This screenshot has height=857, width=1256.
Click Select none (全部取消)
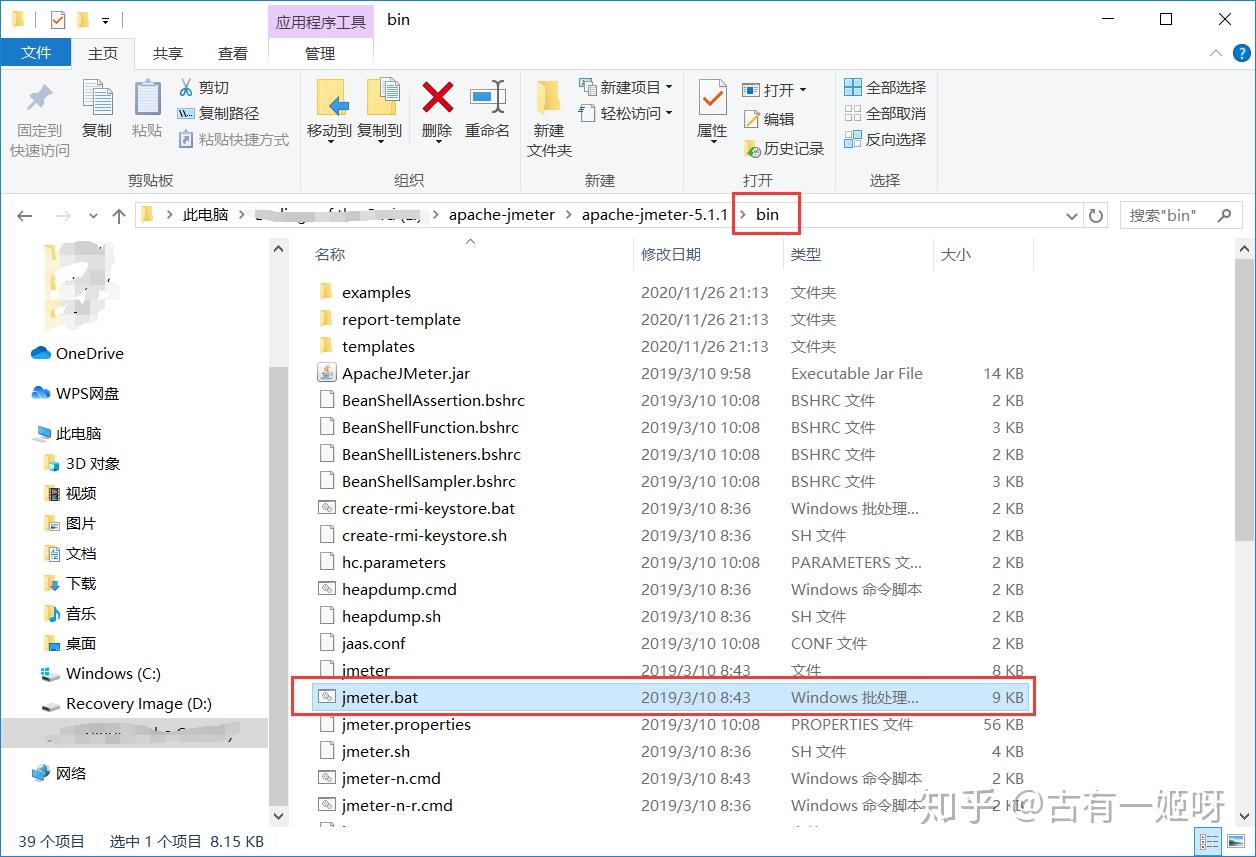coord(885,113)
